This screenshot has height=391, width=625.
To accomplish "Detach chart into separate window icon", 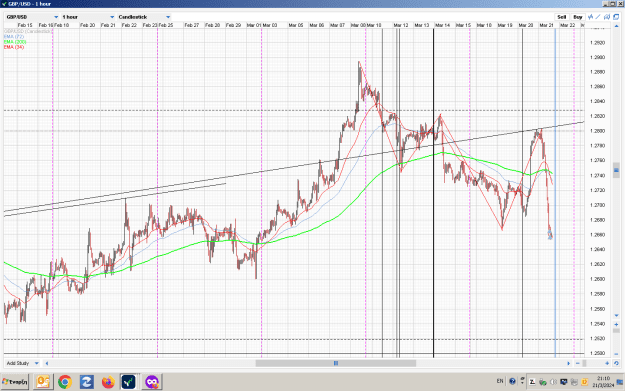I will [616, 17].
